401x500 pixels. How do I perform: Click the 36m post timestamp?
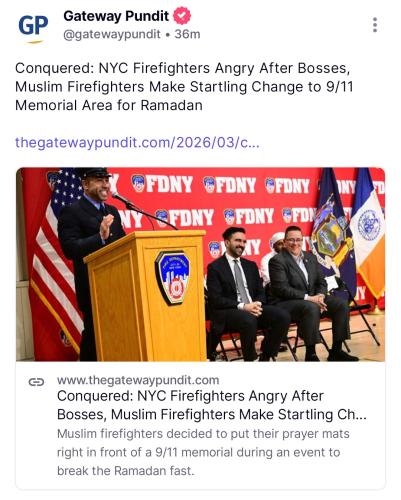coord(187,34)
